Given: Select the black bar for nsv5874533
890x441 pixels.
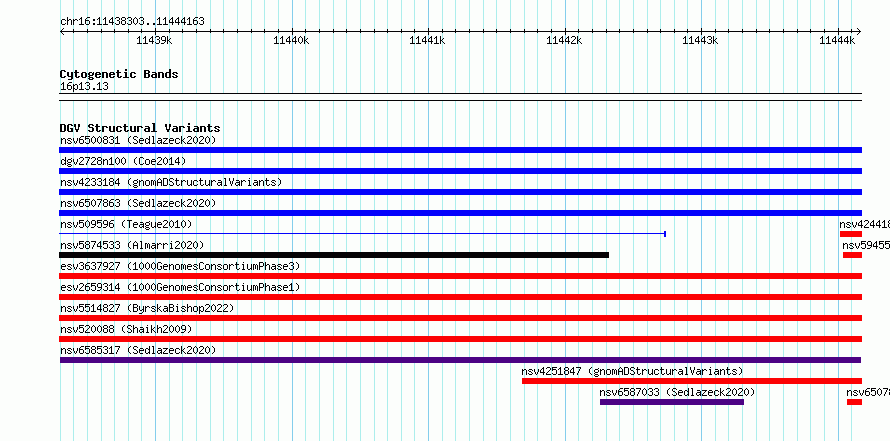Looking at the screenshot, I should (334, 255).
